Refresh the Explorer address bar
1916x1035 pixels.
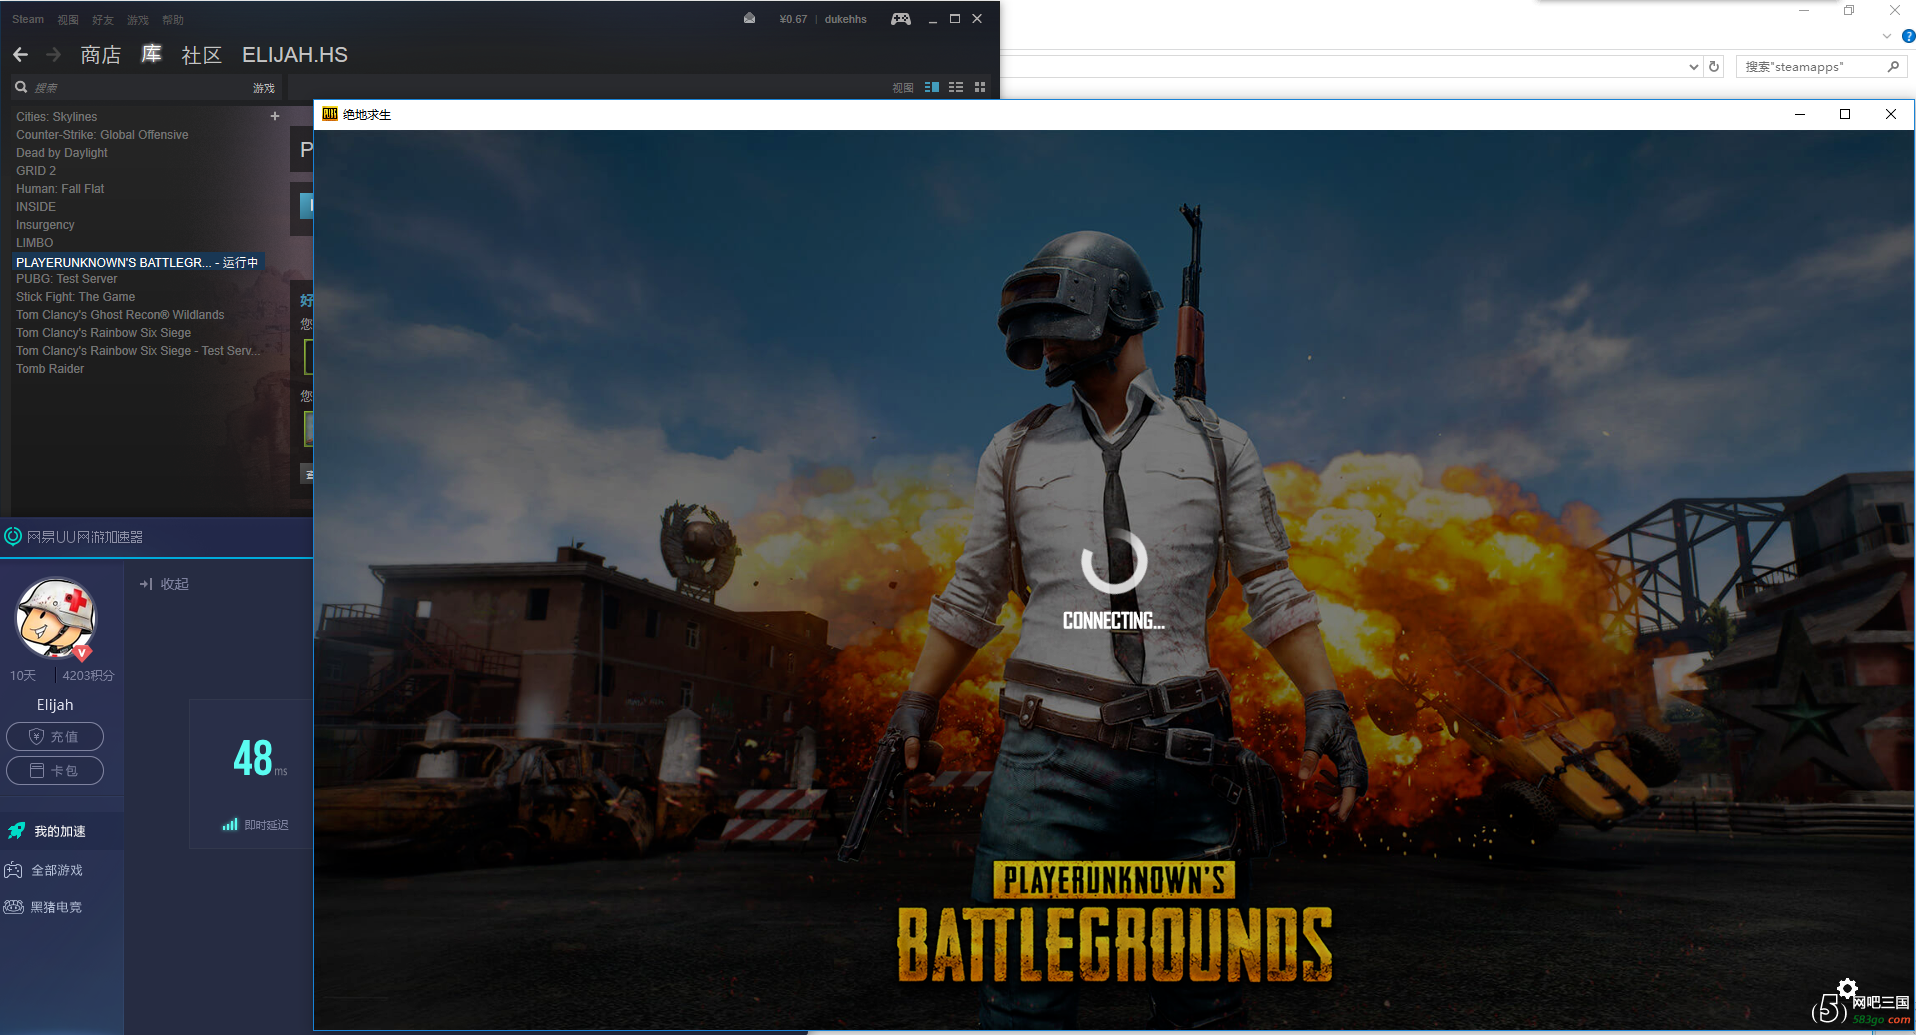pos(1714,67)
